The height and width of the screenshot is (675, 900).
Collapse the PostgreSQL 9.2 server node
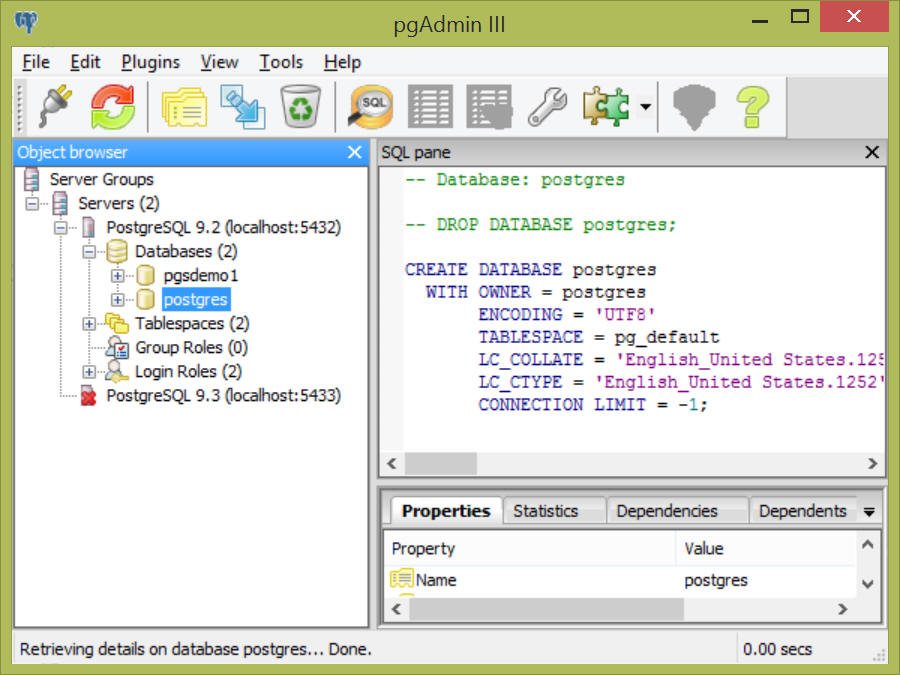(60, 227)
